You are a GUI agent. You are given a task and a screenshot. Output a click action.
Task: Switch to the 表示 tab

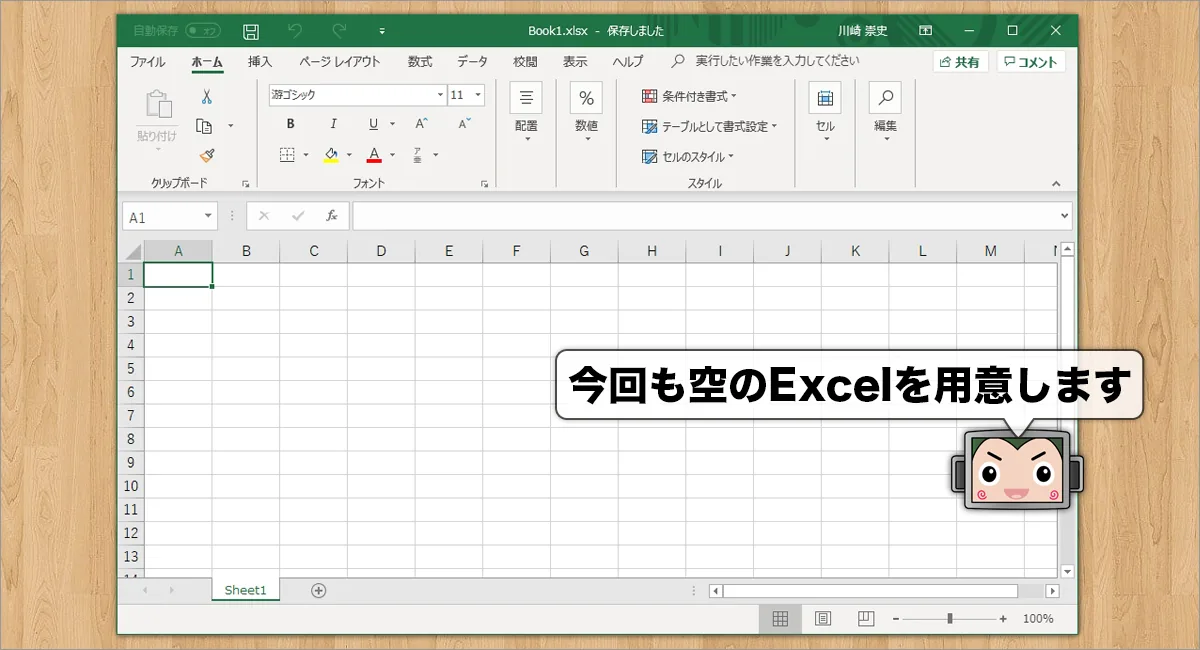pyautogui.click(x=575, y=62)
